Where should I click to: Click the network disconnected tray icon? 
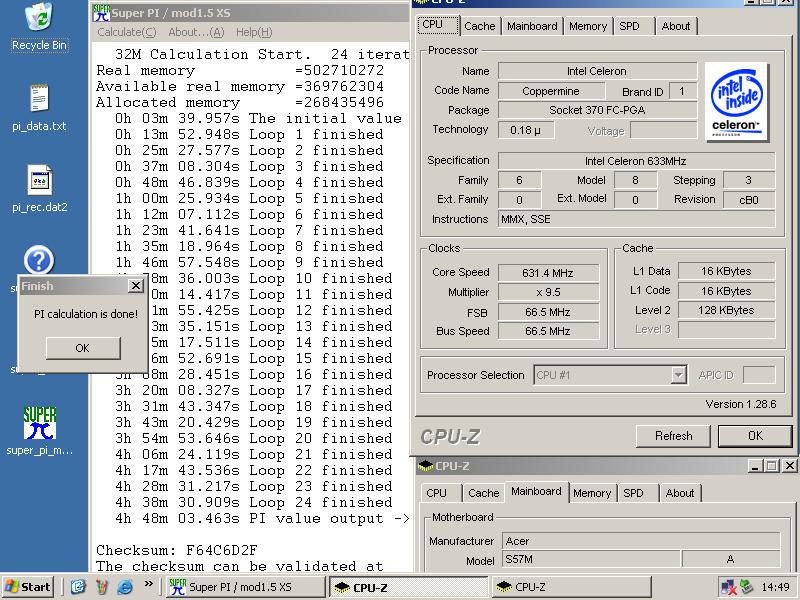click(x=728, y=587)
